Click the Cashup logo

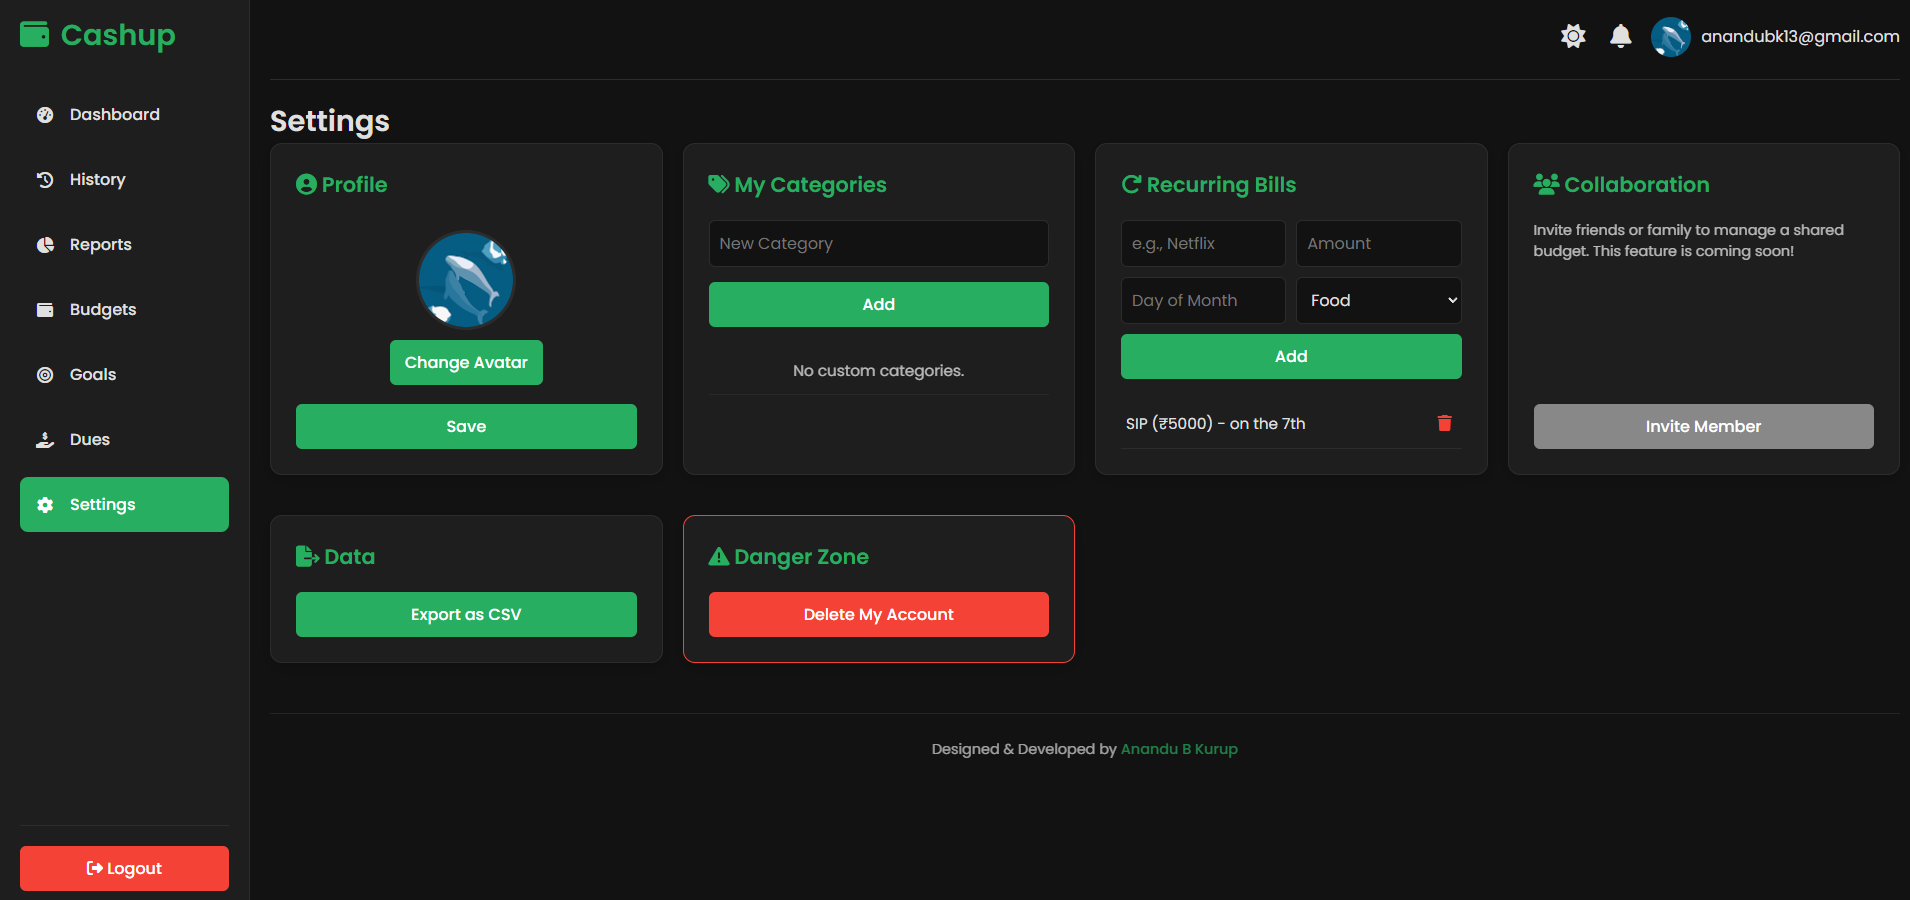coord(96,35)
